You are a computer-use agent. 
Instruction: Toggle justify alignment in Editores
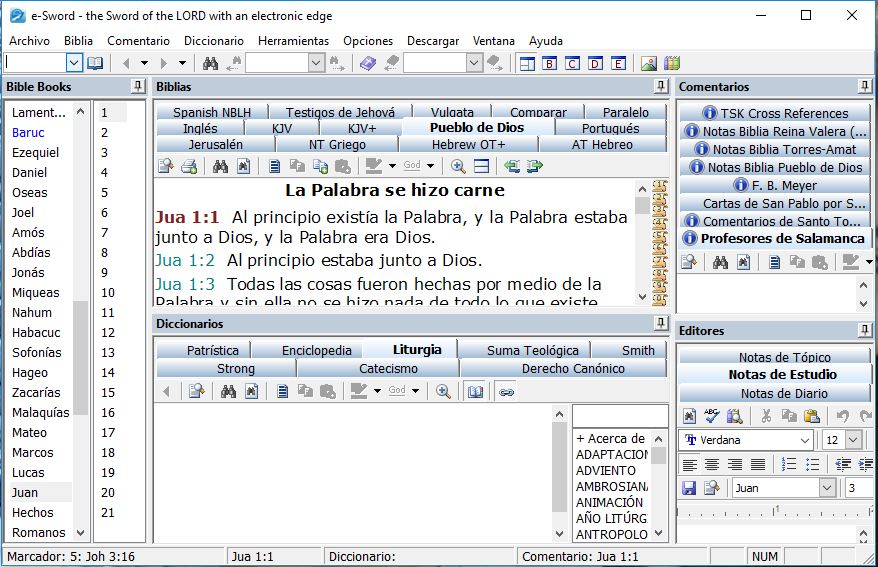pyautogui.click(x=758, y=464)
